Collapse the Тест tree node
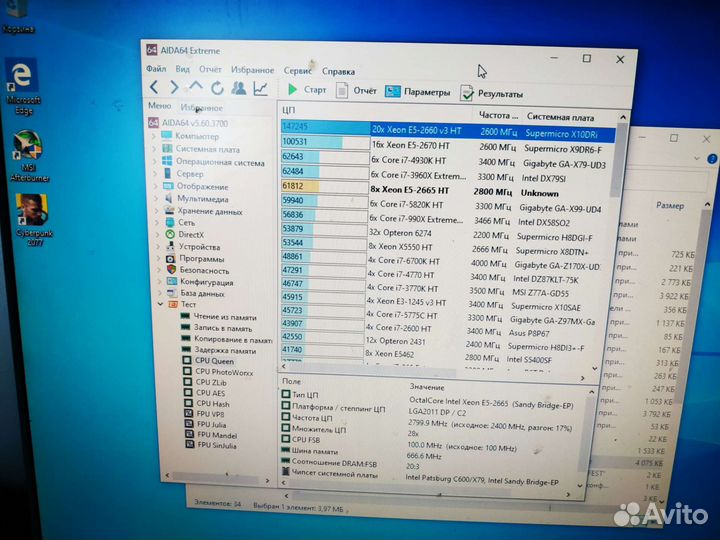Viewport: 720px width, 540px height. [x=161, y=304]
